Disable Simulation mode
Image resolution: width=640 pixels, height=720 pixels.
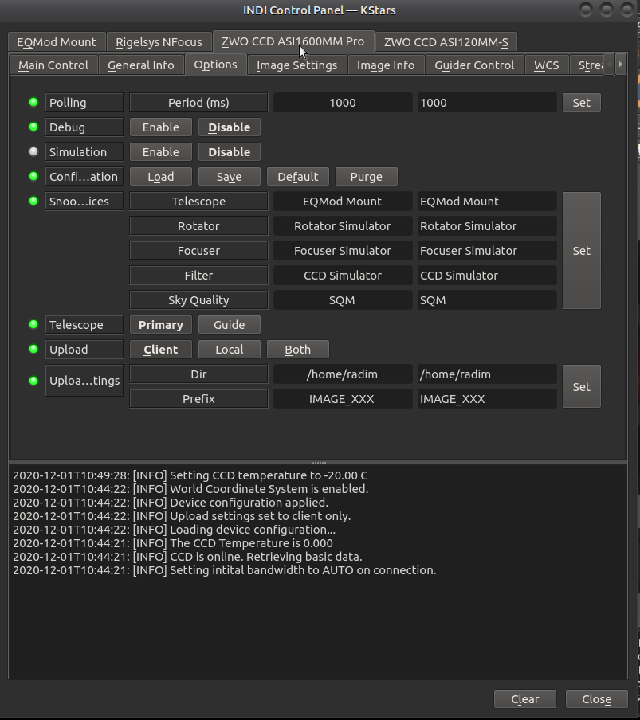(229, 152)
